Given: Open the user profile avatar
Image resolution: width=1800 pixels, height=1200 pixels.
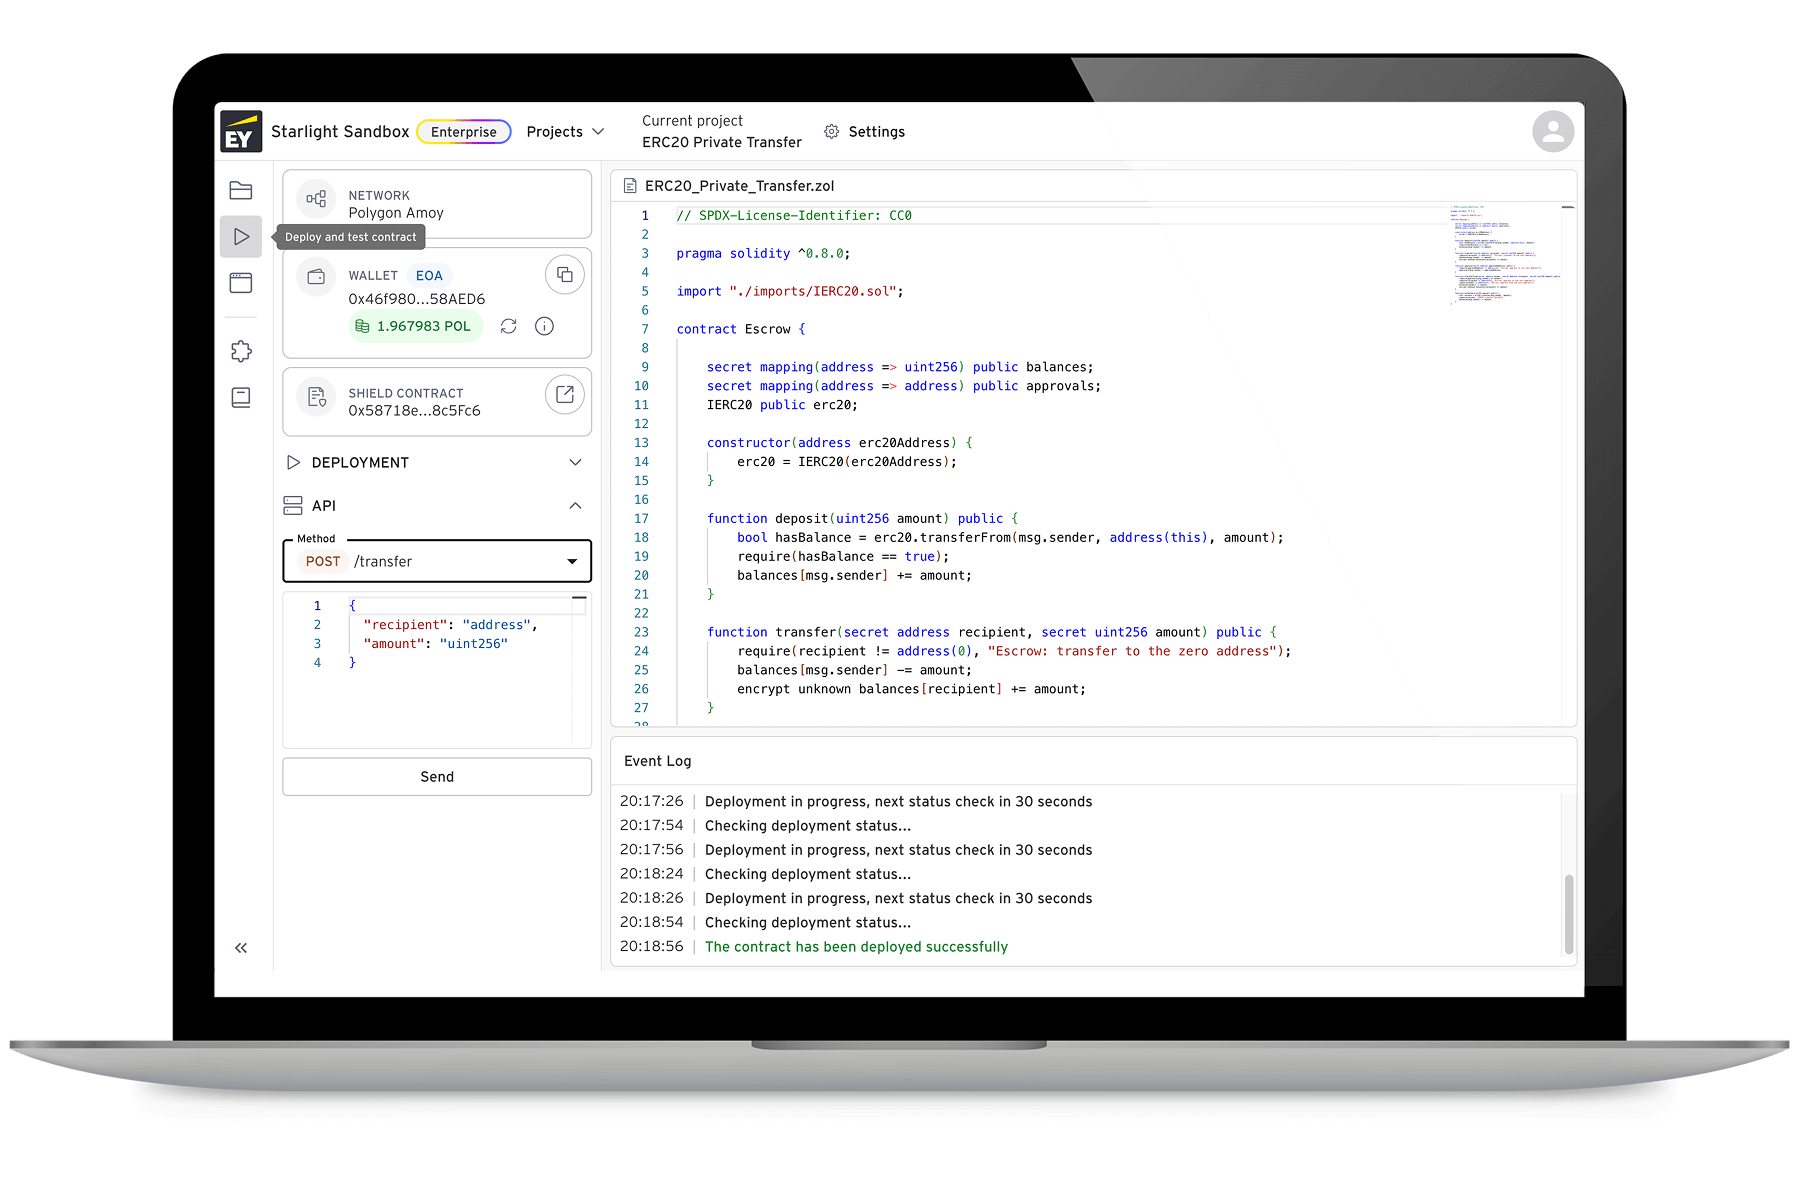Looking at the screenshot, I should [1553, 132].
